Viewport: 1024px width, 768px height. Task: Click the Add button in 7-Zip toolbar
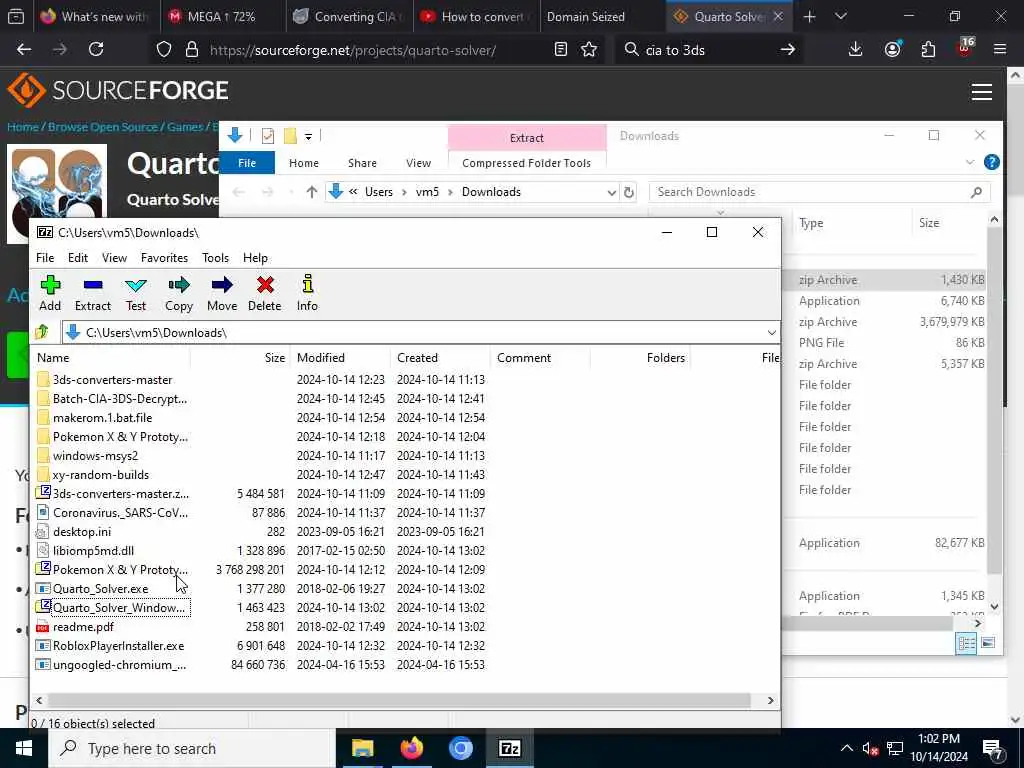50,293
